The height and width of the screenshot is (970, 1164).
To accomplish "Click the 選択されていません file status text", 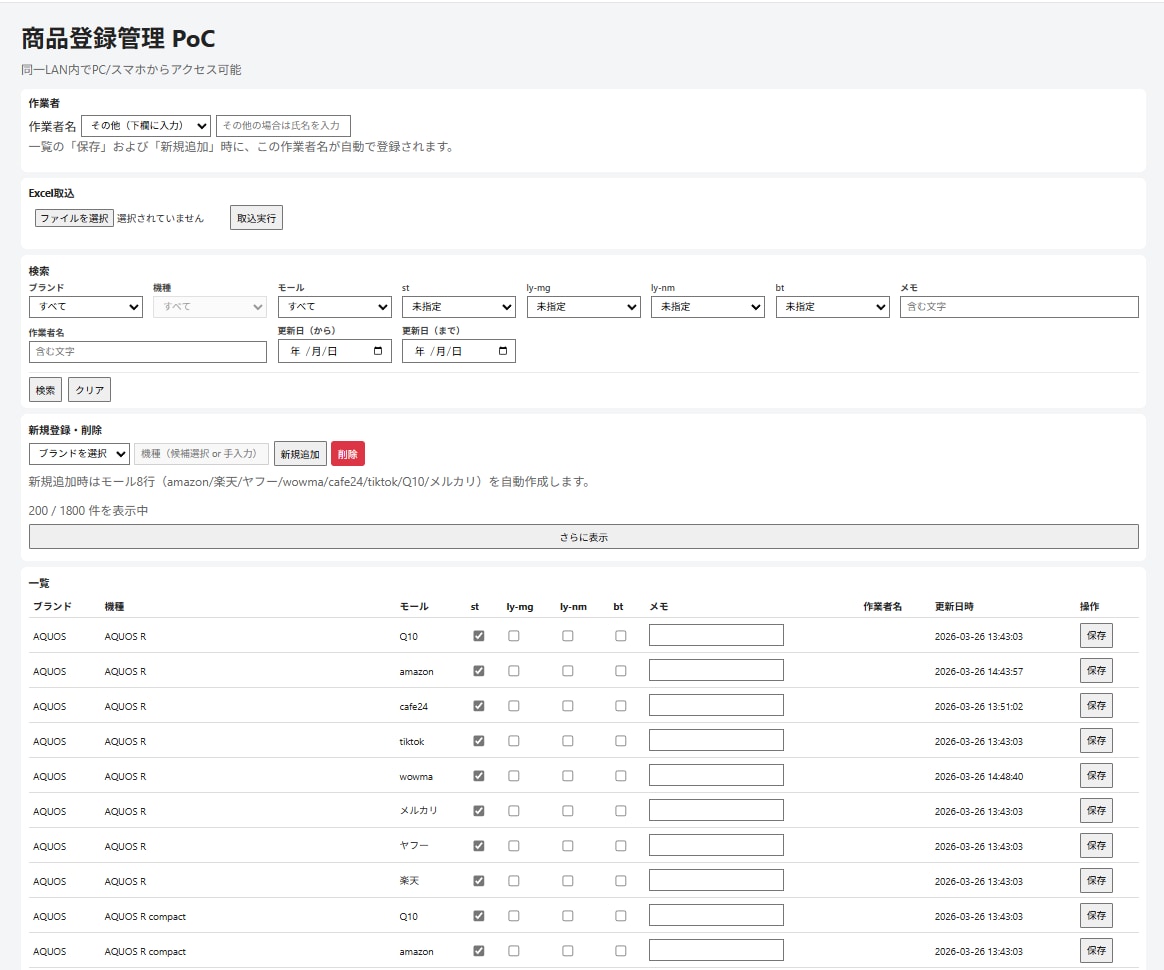I will pyautogui.click(x=160, y=218).
